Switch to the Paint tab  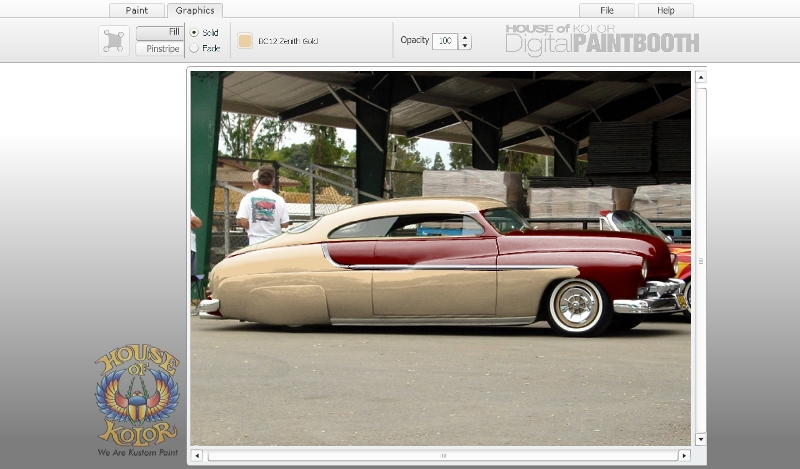coord(137,10)
